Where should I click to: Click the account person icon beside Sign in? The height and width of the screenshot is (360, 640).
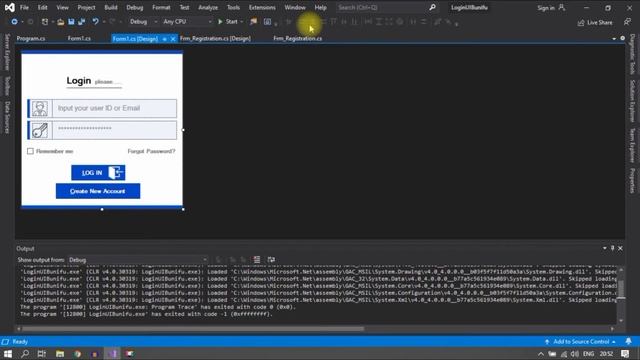562,7
